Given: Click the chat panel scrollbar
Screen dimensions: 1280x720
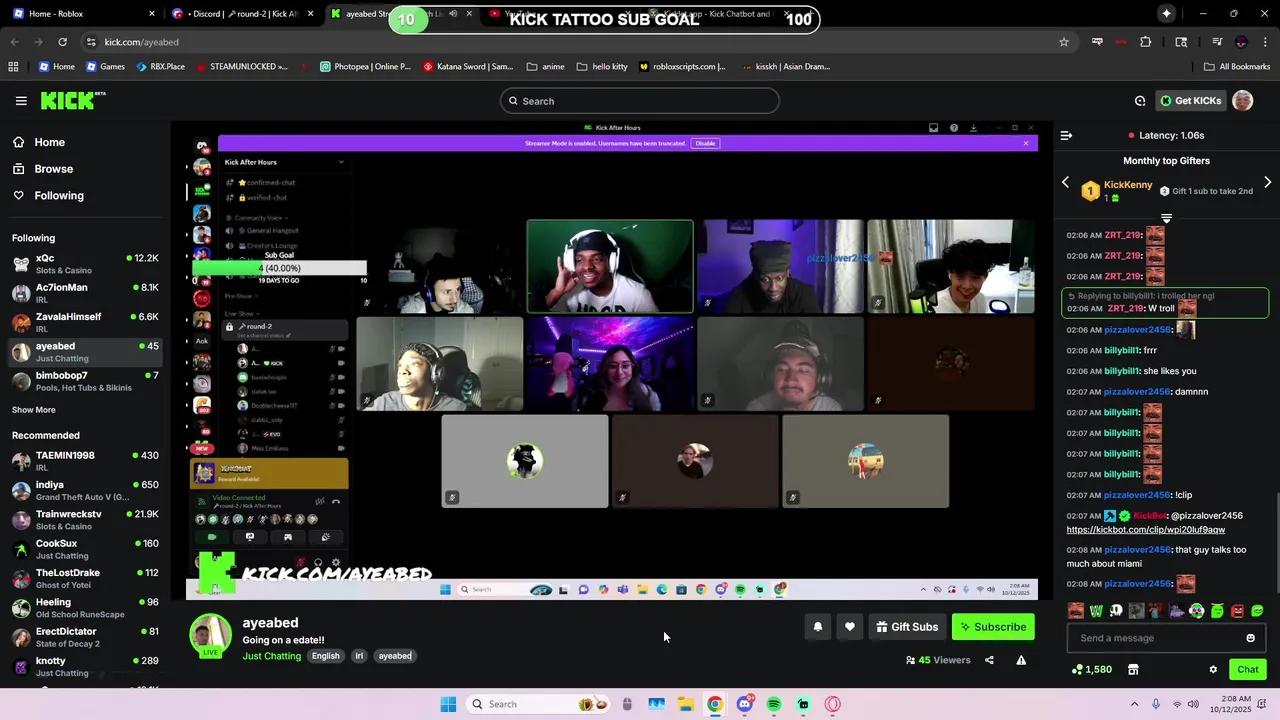Looking at the screenshot, I should click(1276, 545).
